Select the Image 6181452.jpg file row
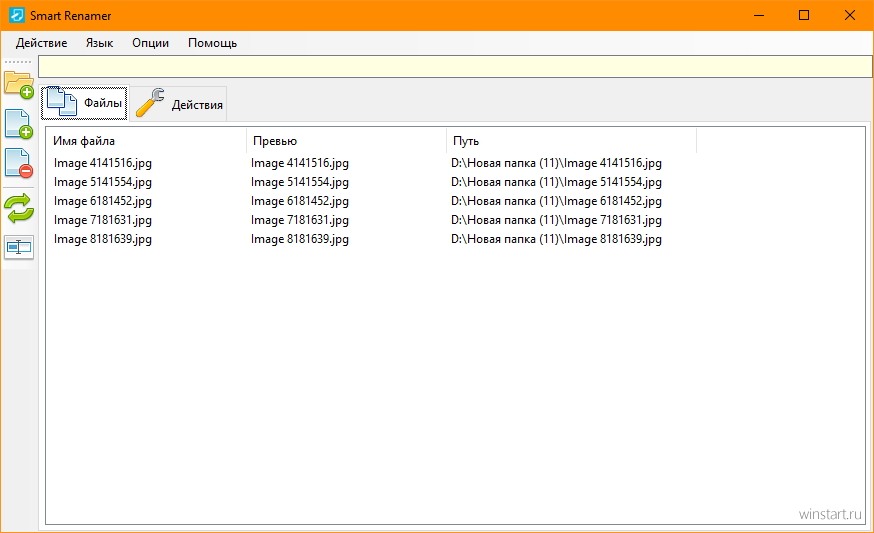Viewport: 874px width, 533px height. pyautogui.click(x=358, y=201)
